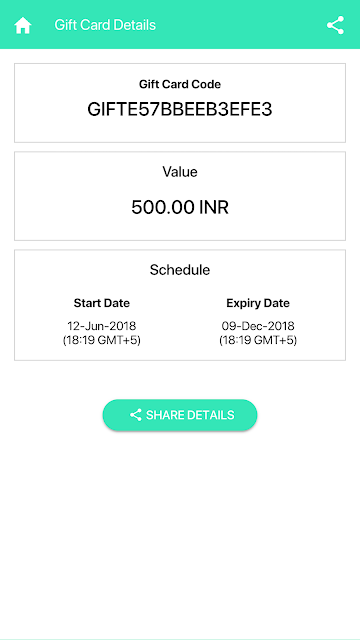Tap the home icon in header
This screenshot has height=640, width=360.
(23, 25)
